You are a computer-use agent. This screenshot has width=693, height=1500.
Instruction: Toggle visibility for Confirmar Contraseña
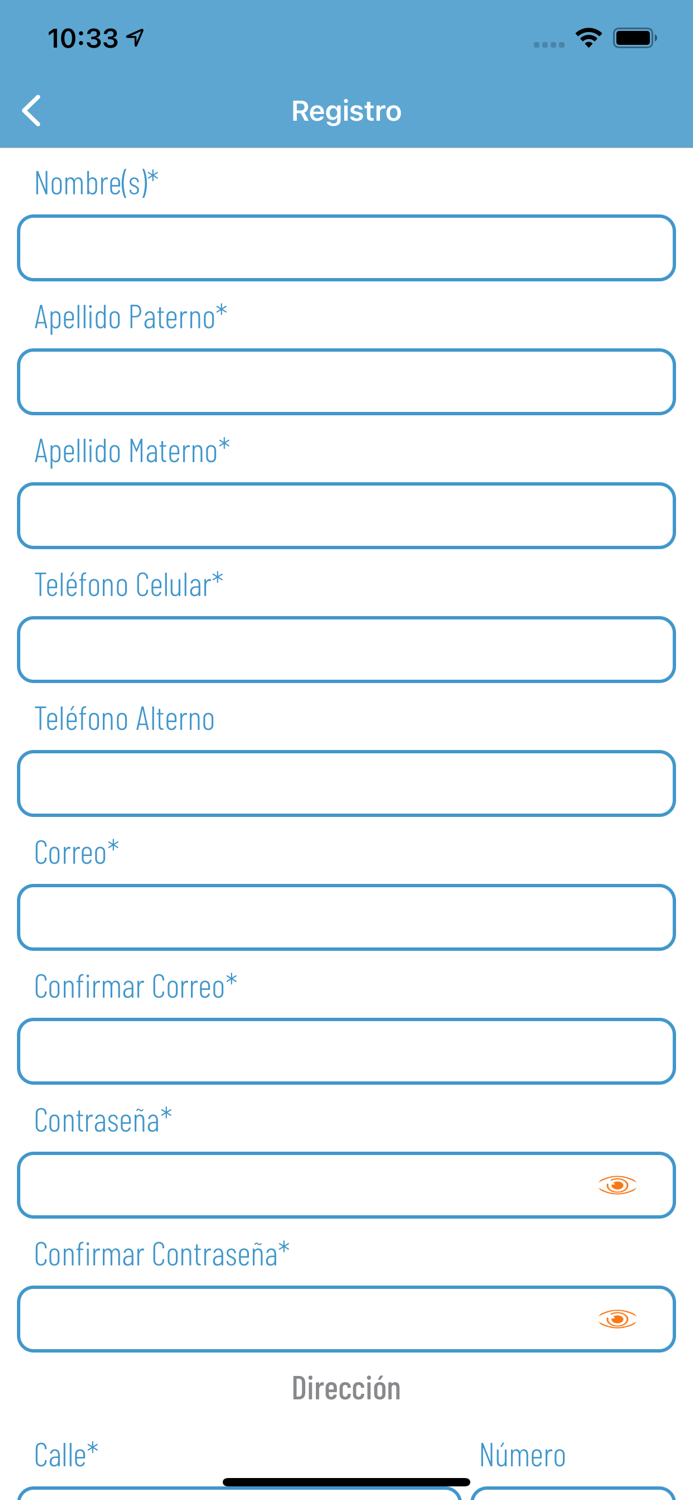[x=617, y=1319]
